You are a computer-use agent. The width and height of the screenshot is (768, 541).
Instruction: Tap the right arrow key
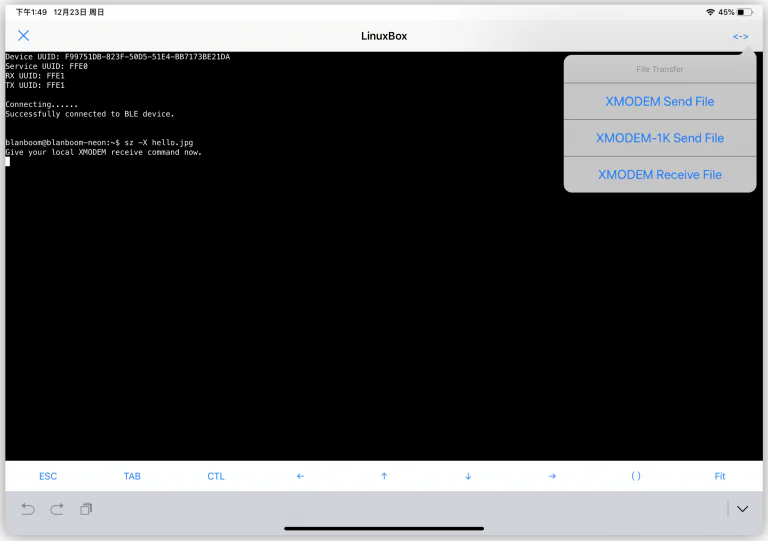[552, 476]
